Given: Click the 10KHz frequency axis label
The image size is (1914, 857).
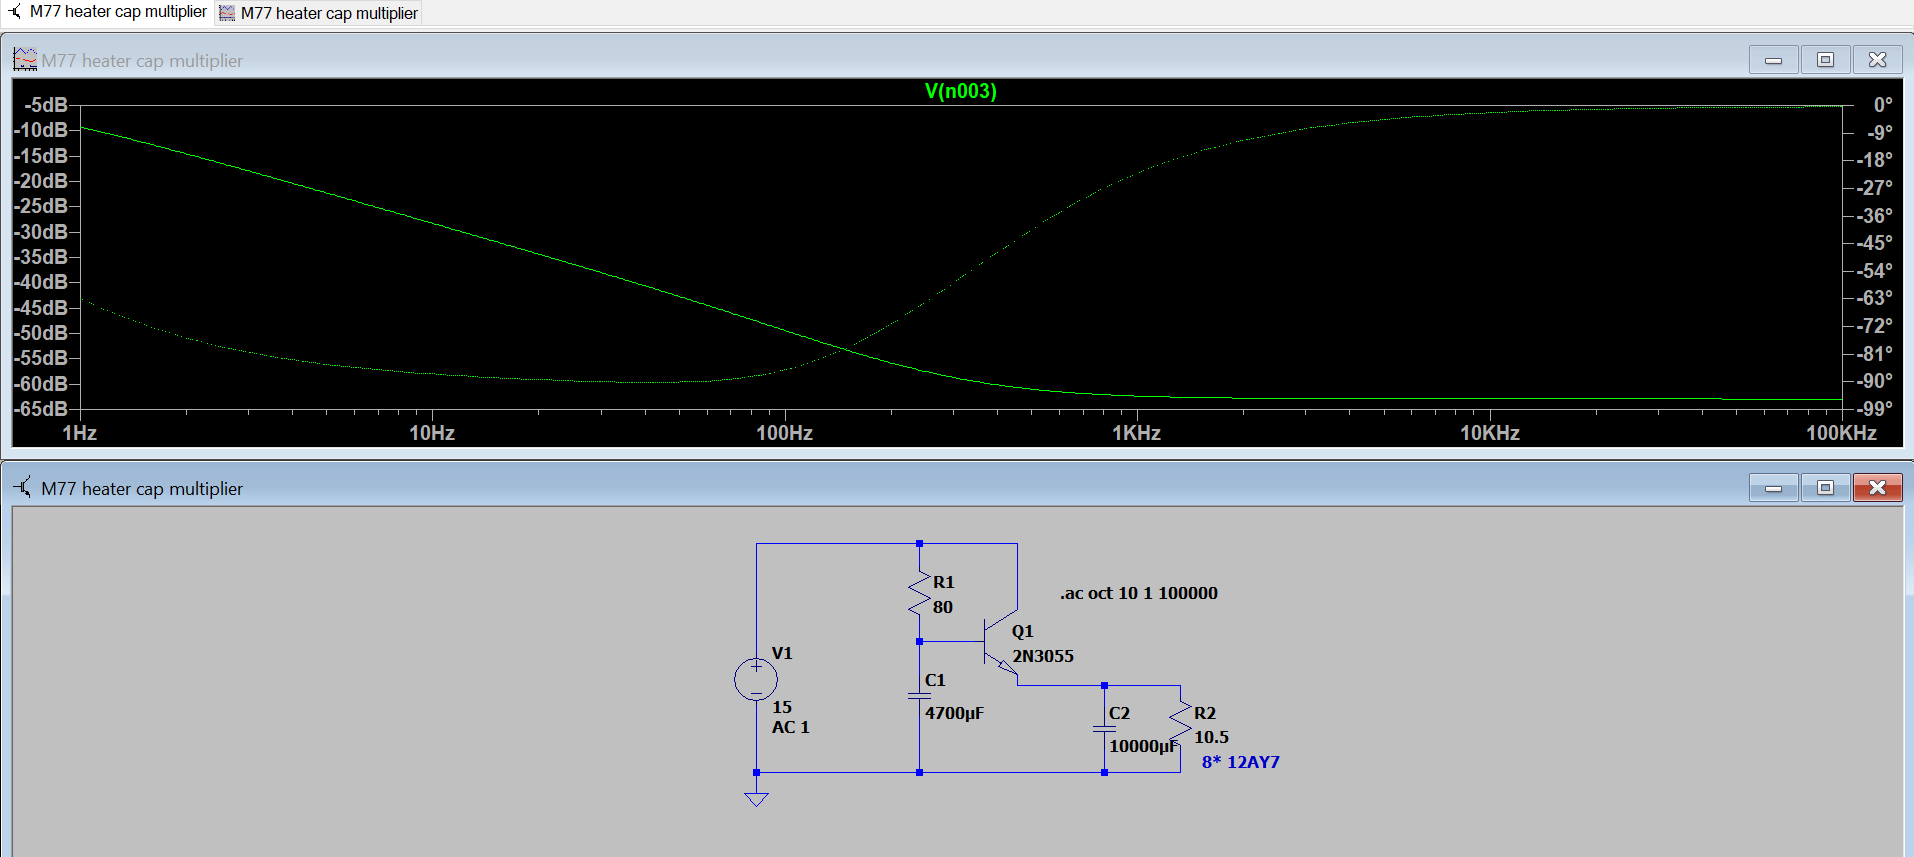Looking at the screenshot, I should click(1490, 433).
